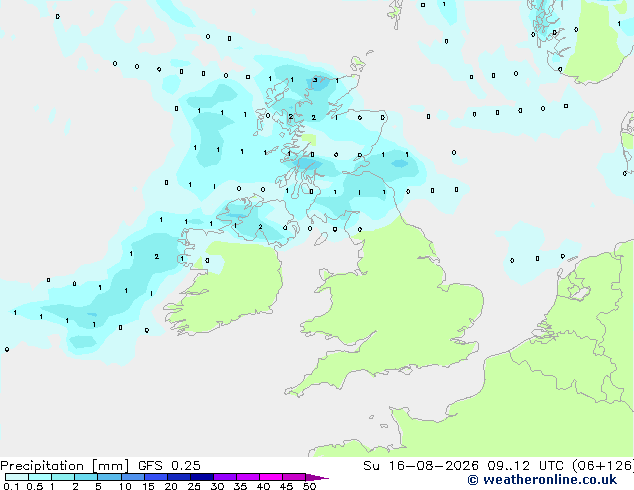Click the "35" legend scale label

click(x=240, y=486)
